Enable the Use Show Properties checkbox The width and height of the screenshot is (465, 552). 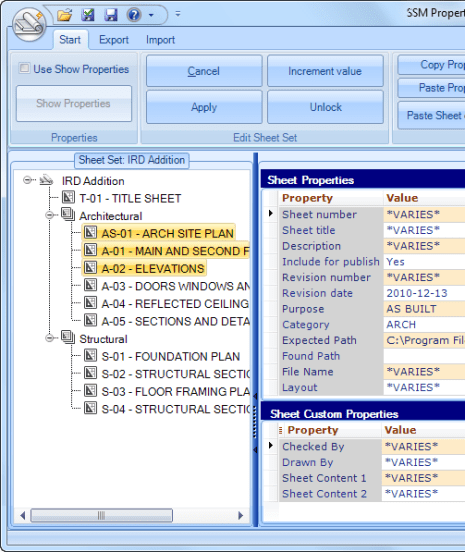click(x=24, y=68)
